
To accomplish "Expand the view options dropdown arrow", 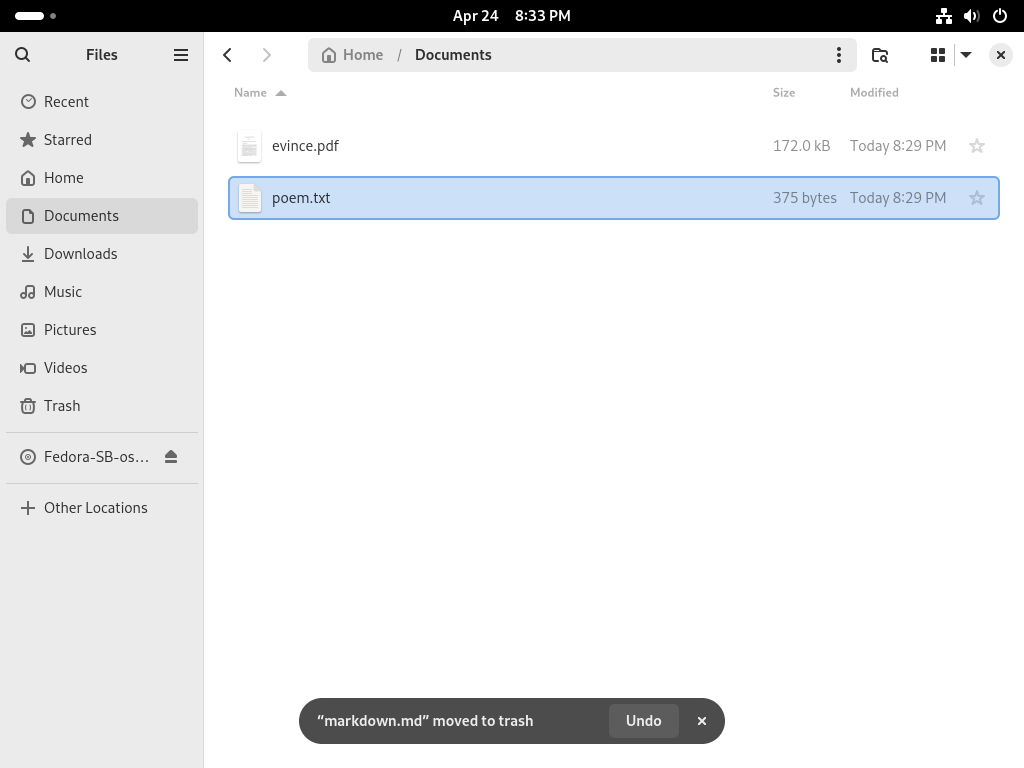I will point(966,55).
